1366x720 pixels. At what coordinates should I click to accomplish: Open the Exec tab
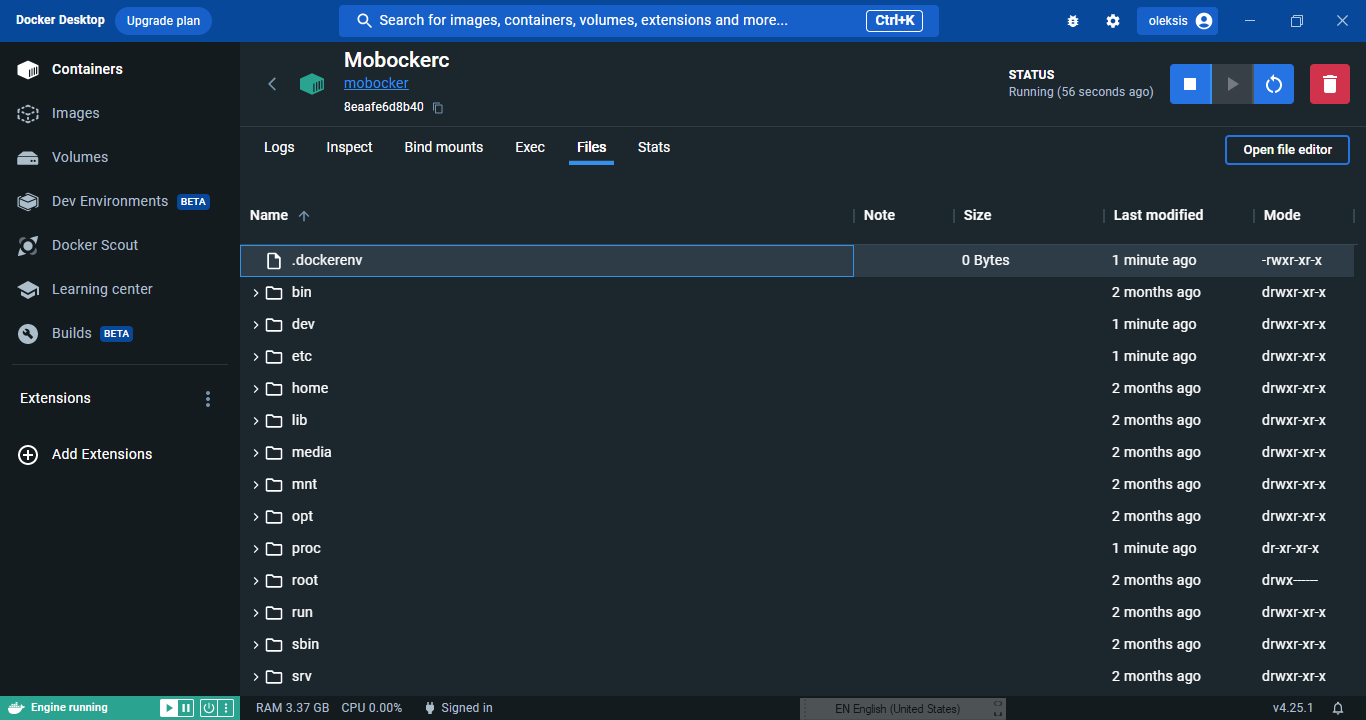(530, 147)
